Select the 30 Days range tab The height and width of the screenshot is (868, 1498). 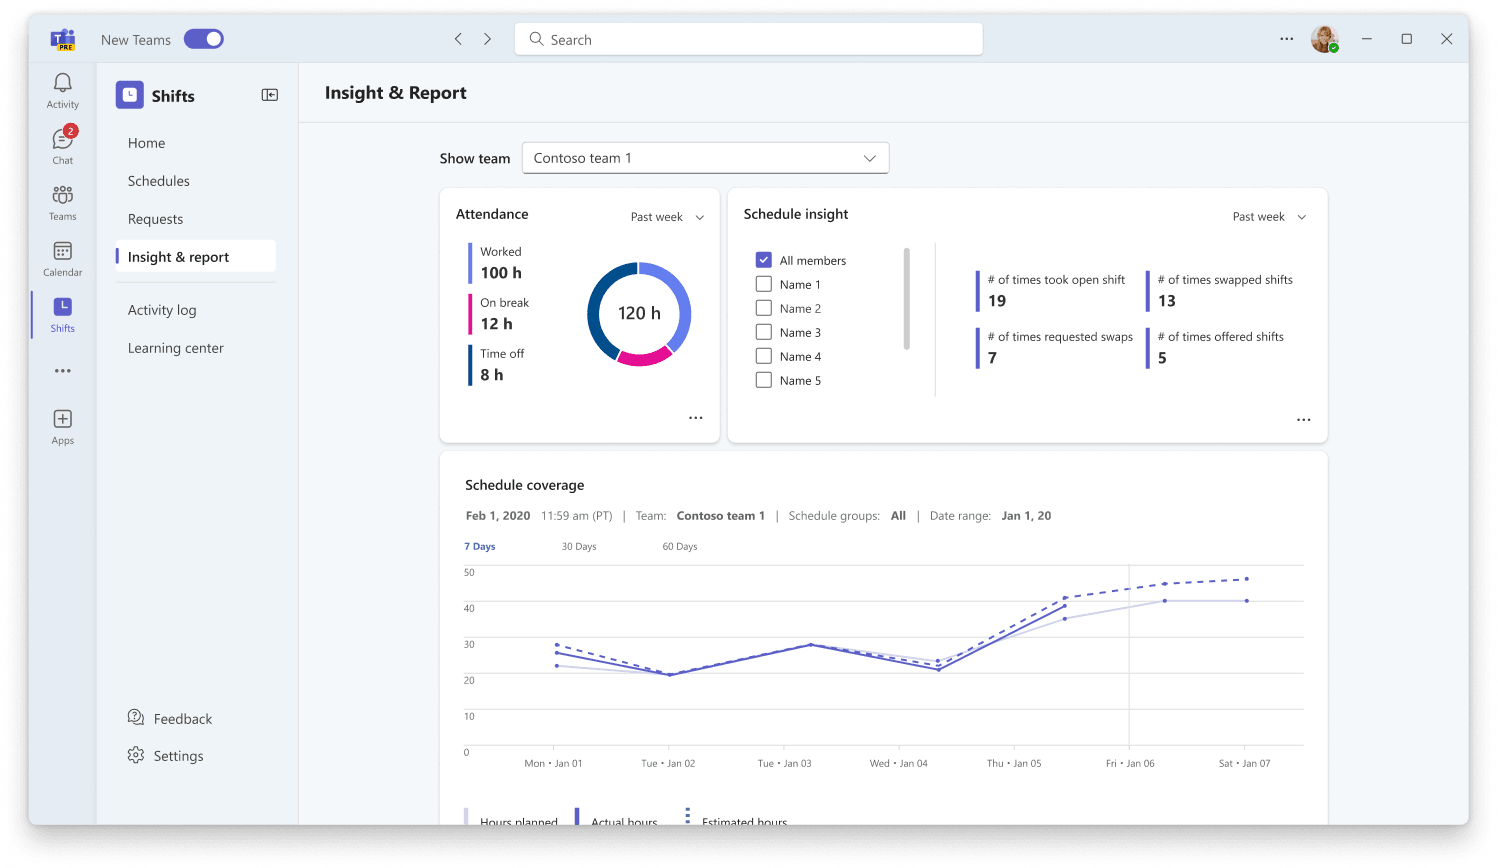click(x=579, y=547)
